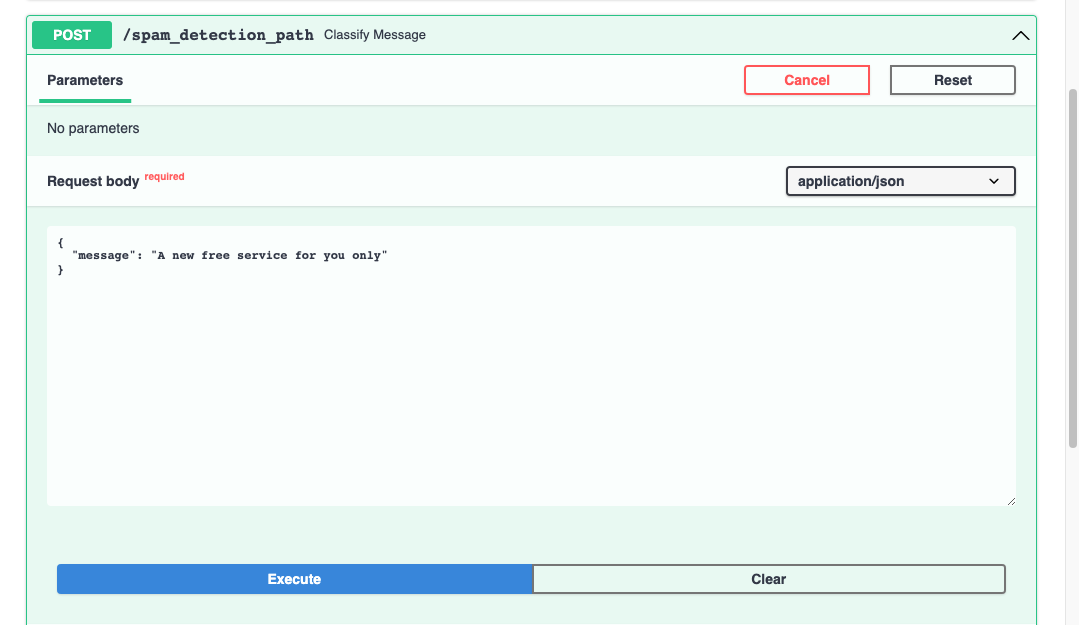Switch to the Parameters tab
This screenshot has width=1079, height=625.
[x=85, y=80]
